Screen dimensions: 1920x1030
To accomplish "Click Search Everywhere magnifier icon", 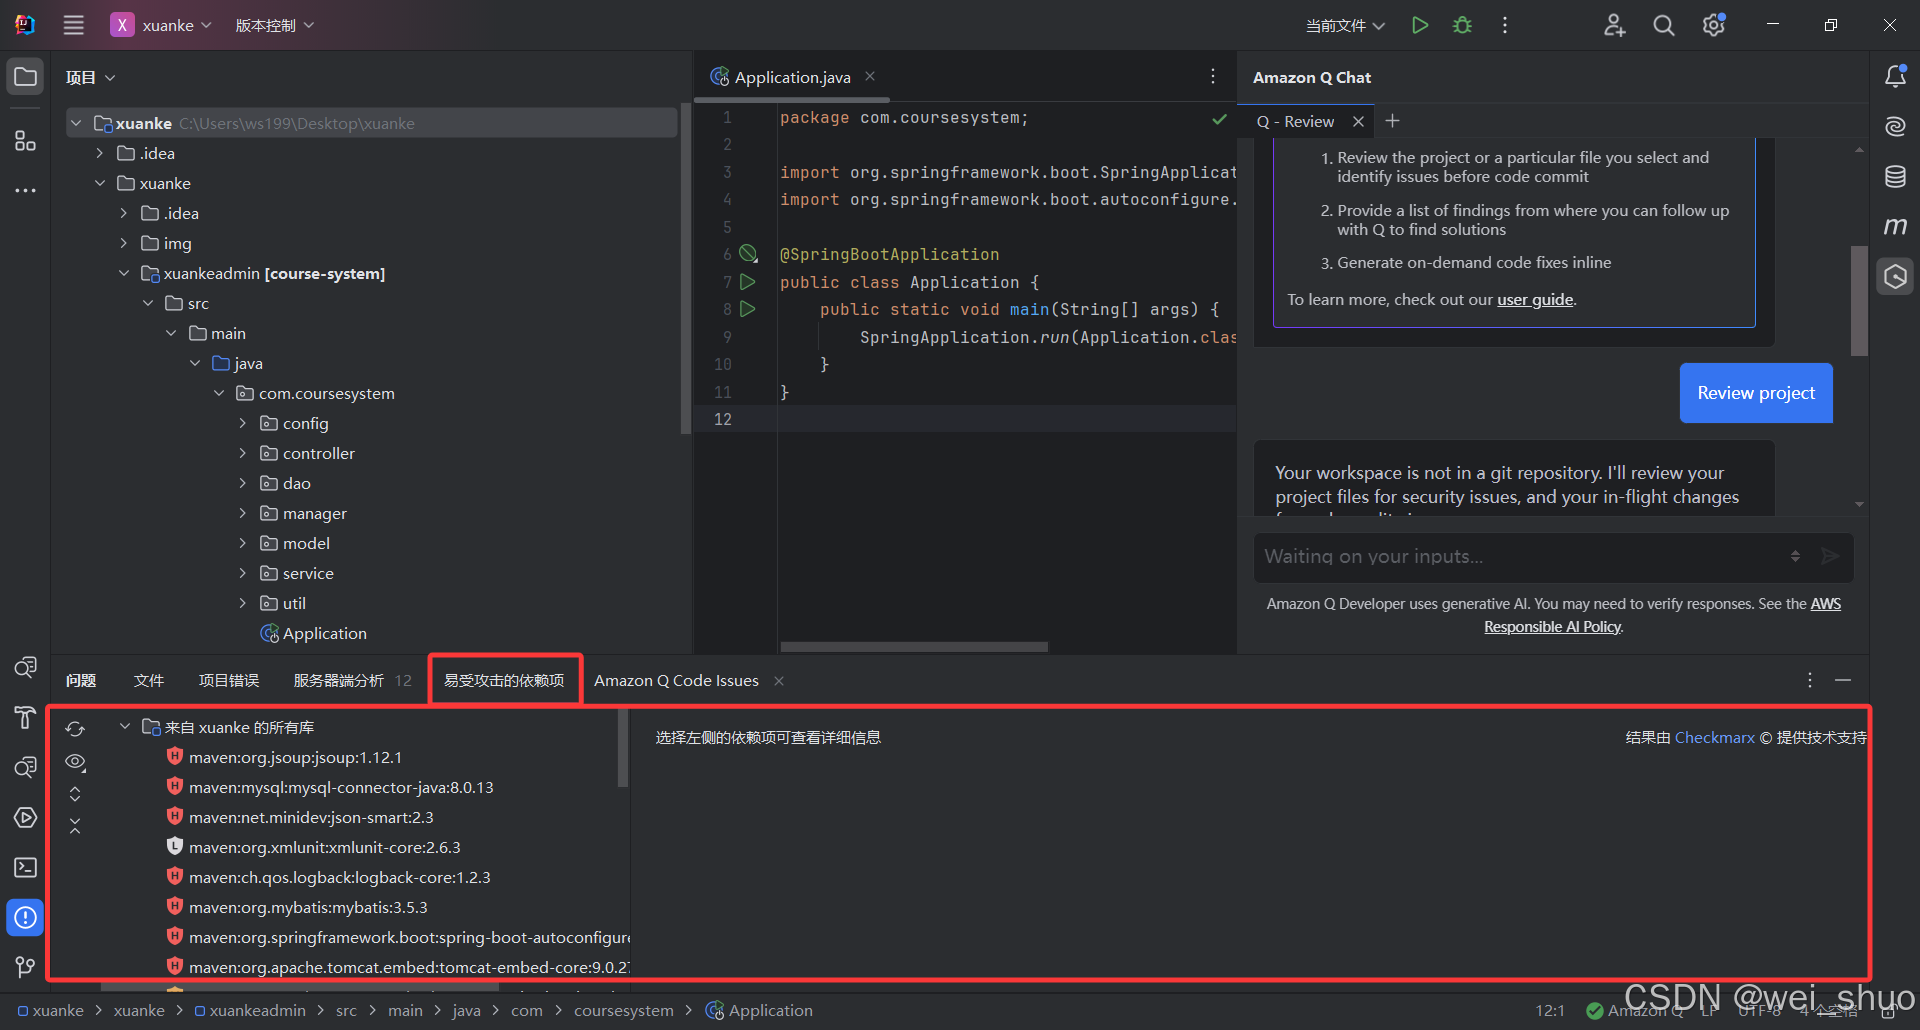I will 1664,25.
